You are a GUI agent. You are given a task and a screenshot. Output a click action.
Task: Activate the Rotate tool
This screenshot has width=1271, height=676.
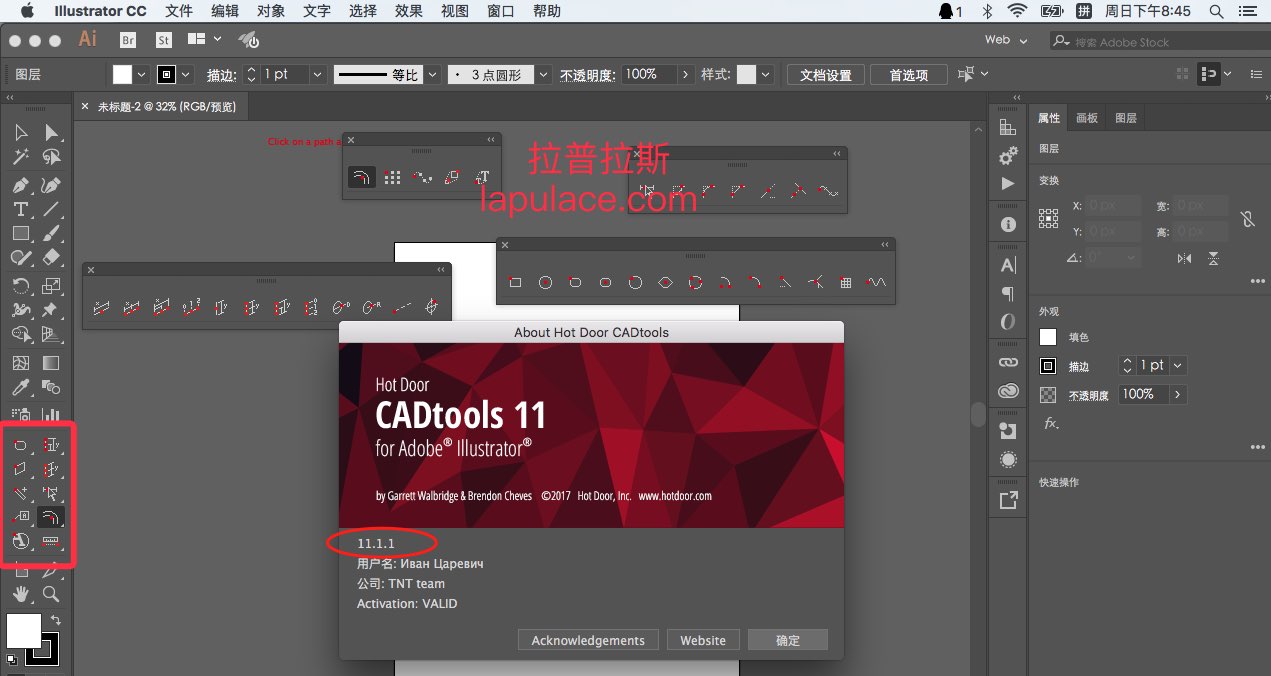pos(21,286)
